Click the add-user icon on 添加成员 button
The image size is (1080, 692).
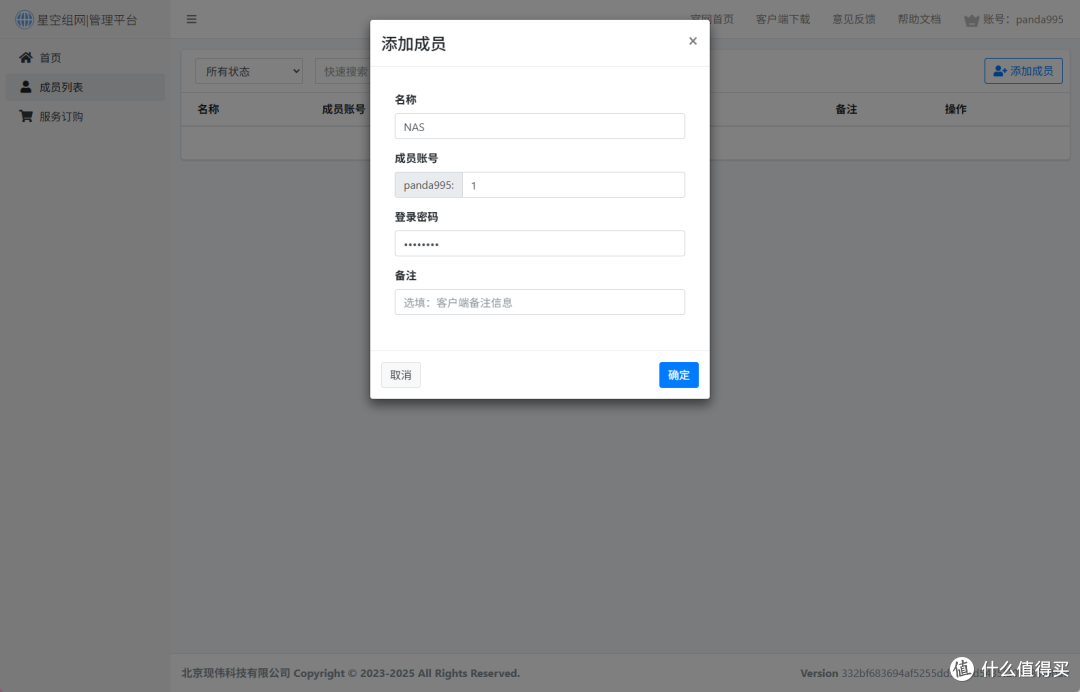click(1000, 71)
